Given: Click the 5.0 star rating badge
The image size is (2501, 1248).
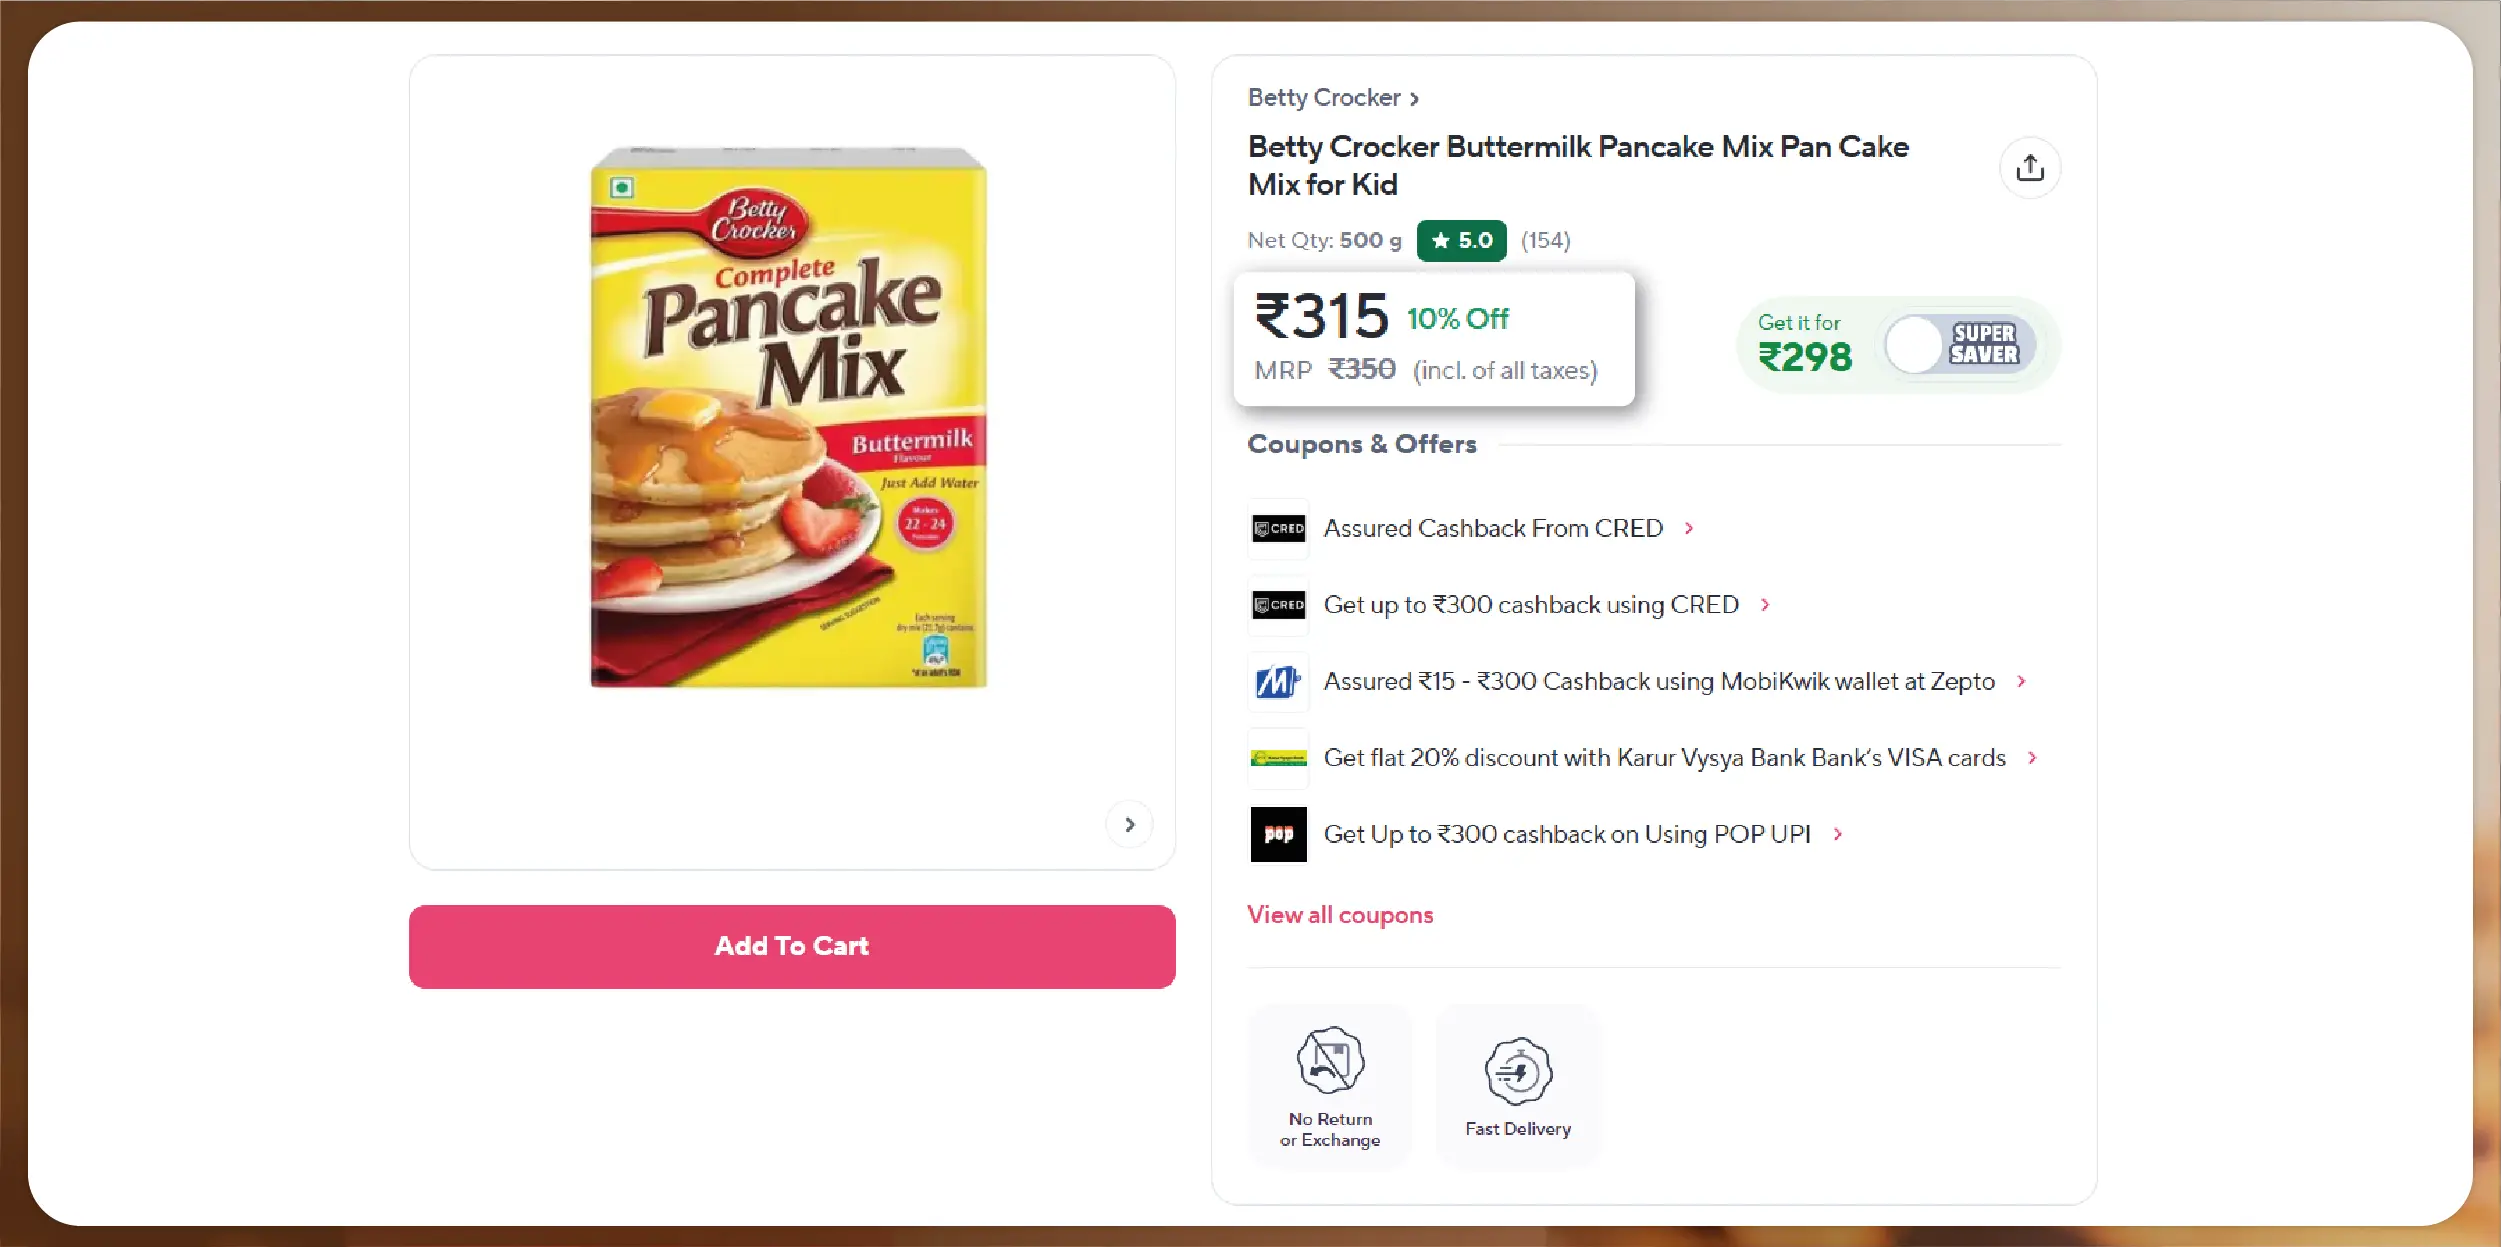Looking at the screenshot, I should click(x=1461, y=241).
